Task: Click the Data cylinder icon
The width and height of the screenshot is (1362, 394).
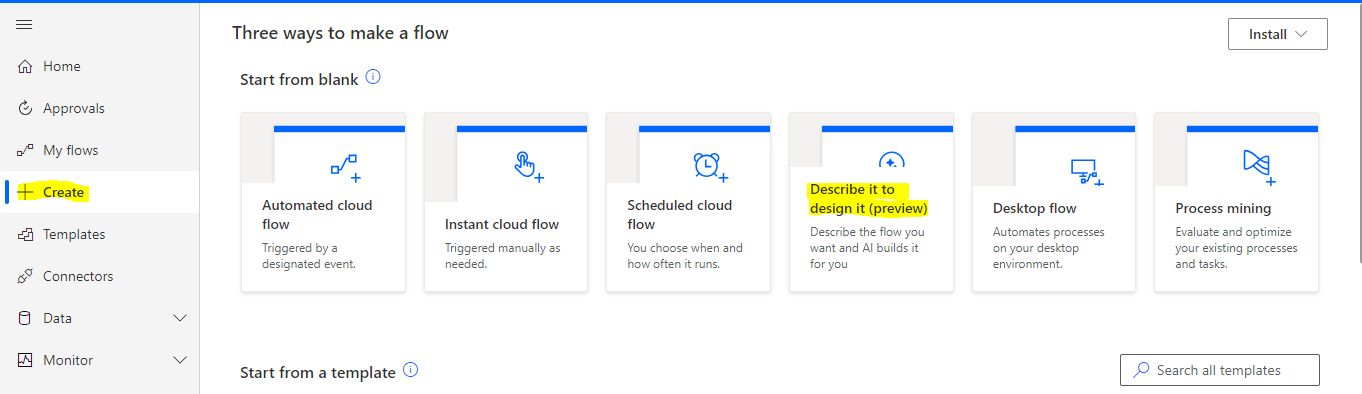Action: [26, 318]
